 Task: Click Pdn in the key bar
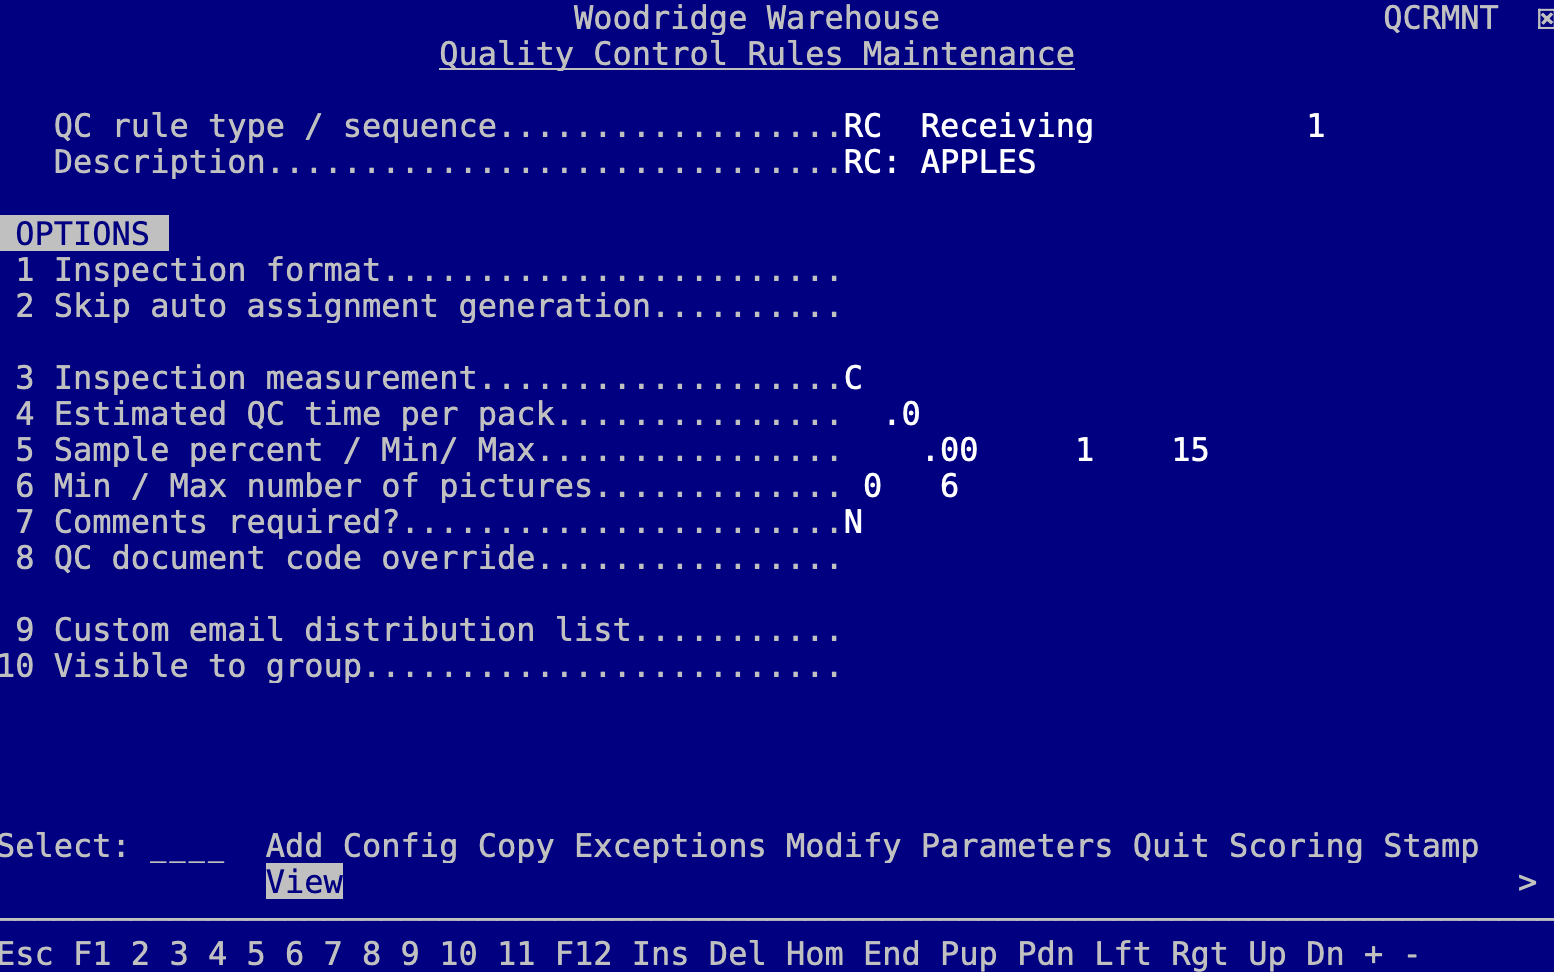[x=1045, y=954]
